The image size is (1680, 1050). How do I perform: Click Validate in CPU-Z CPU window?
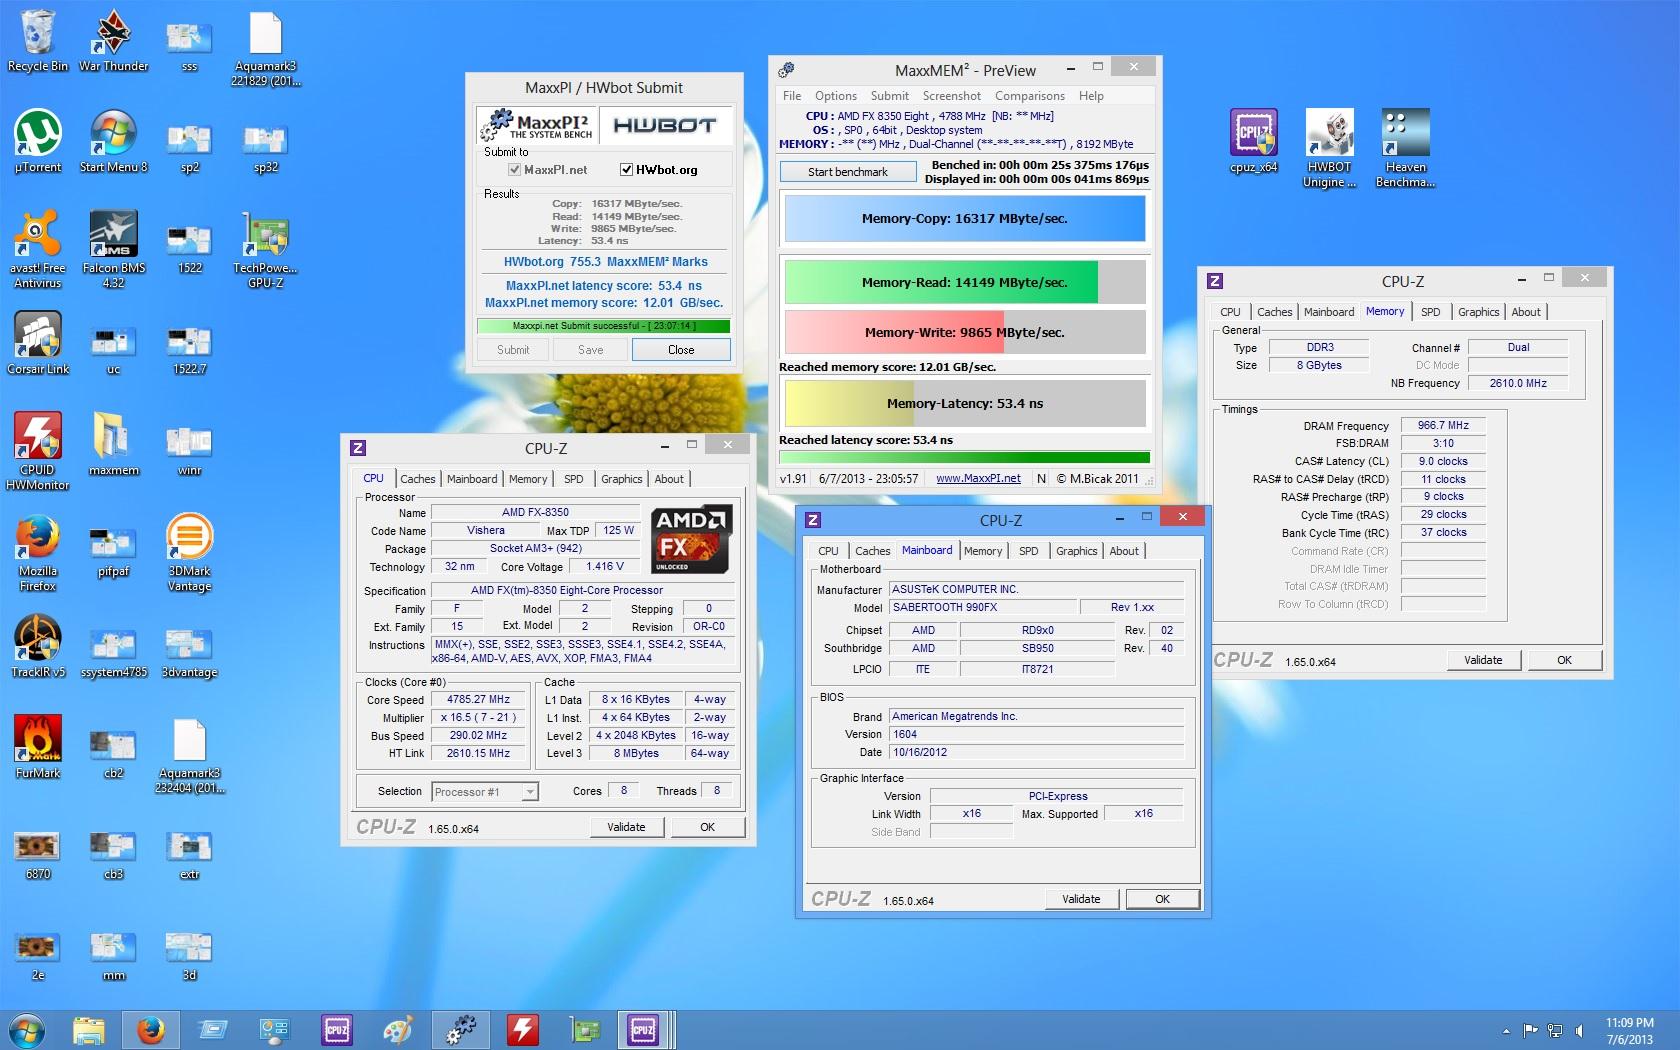click(626, 827)
